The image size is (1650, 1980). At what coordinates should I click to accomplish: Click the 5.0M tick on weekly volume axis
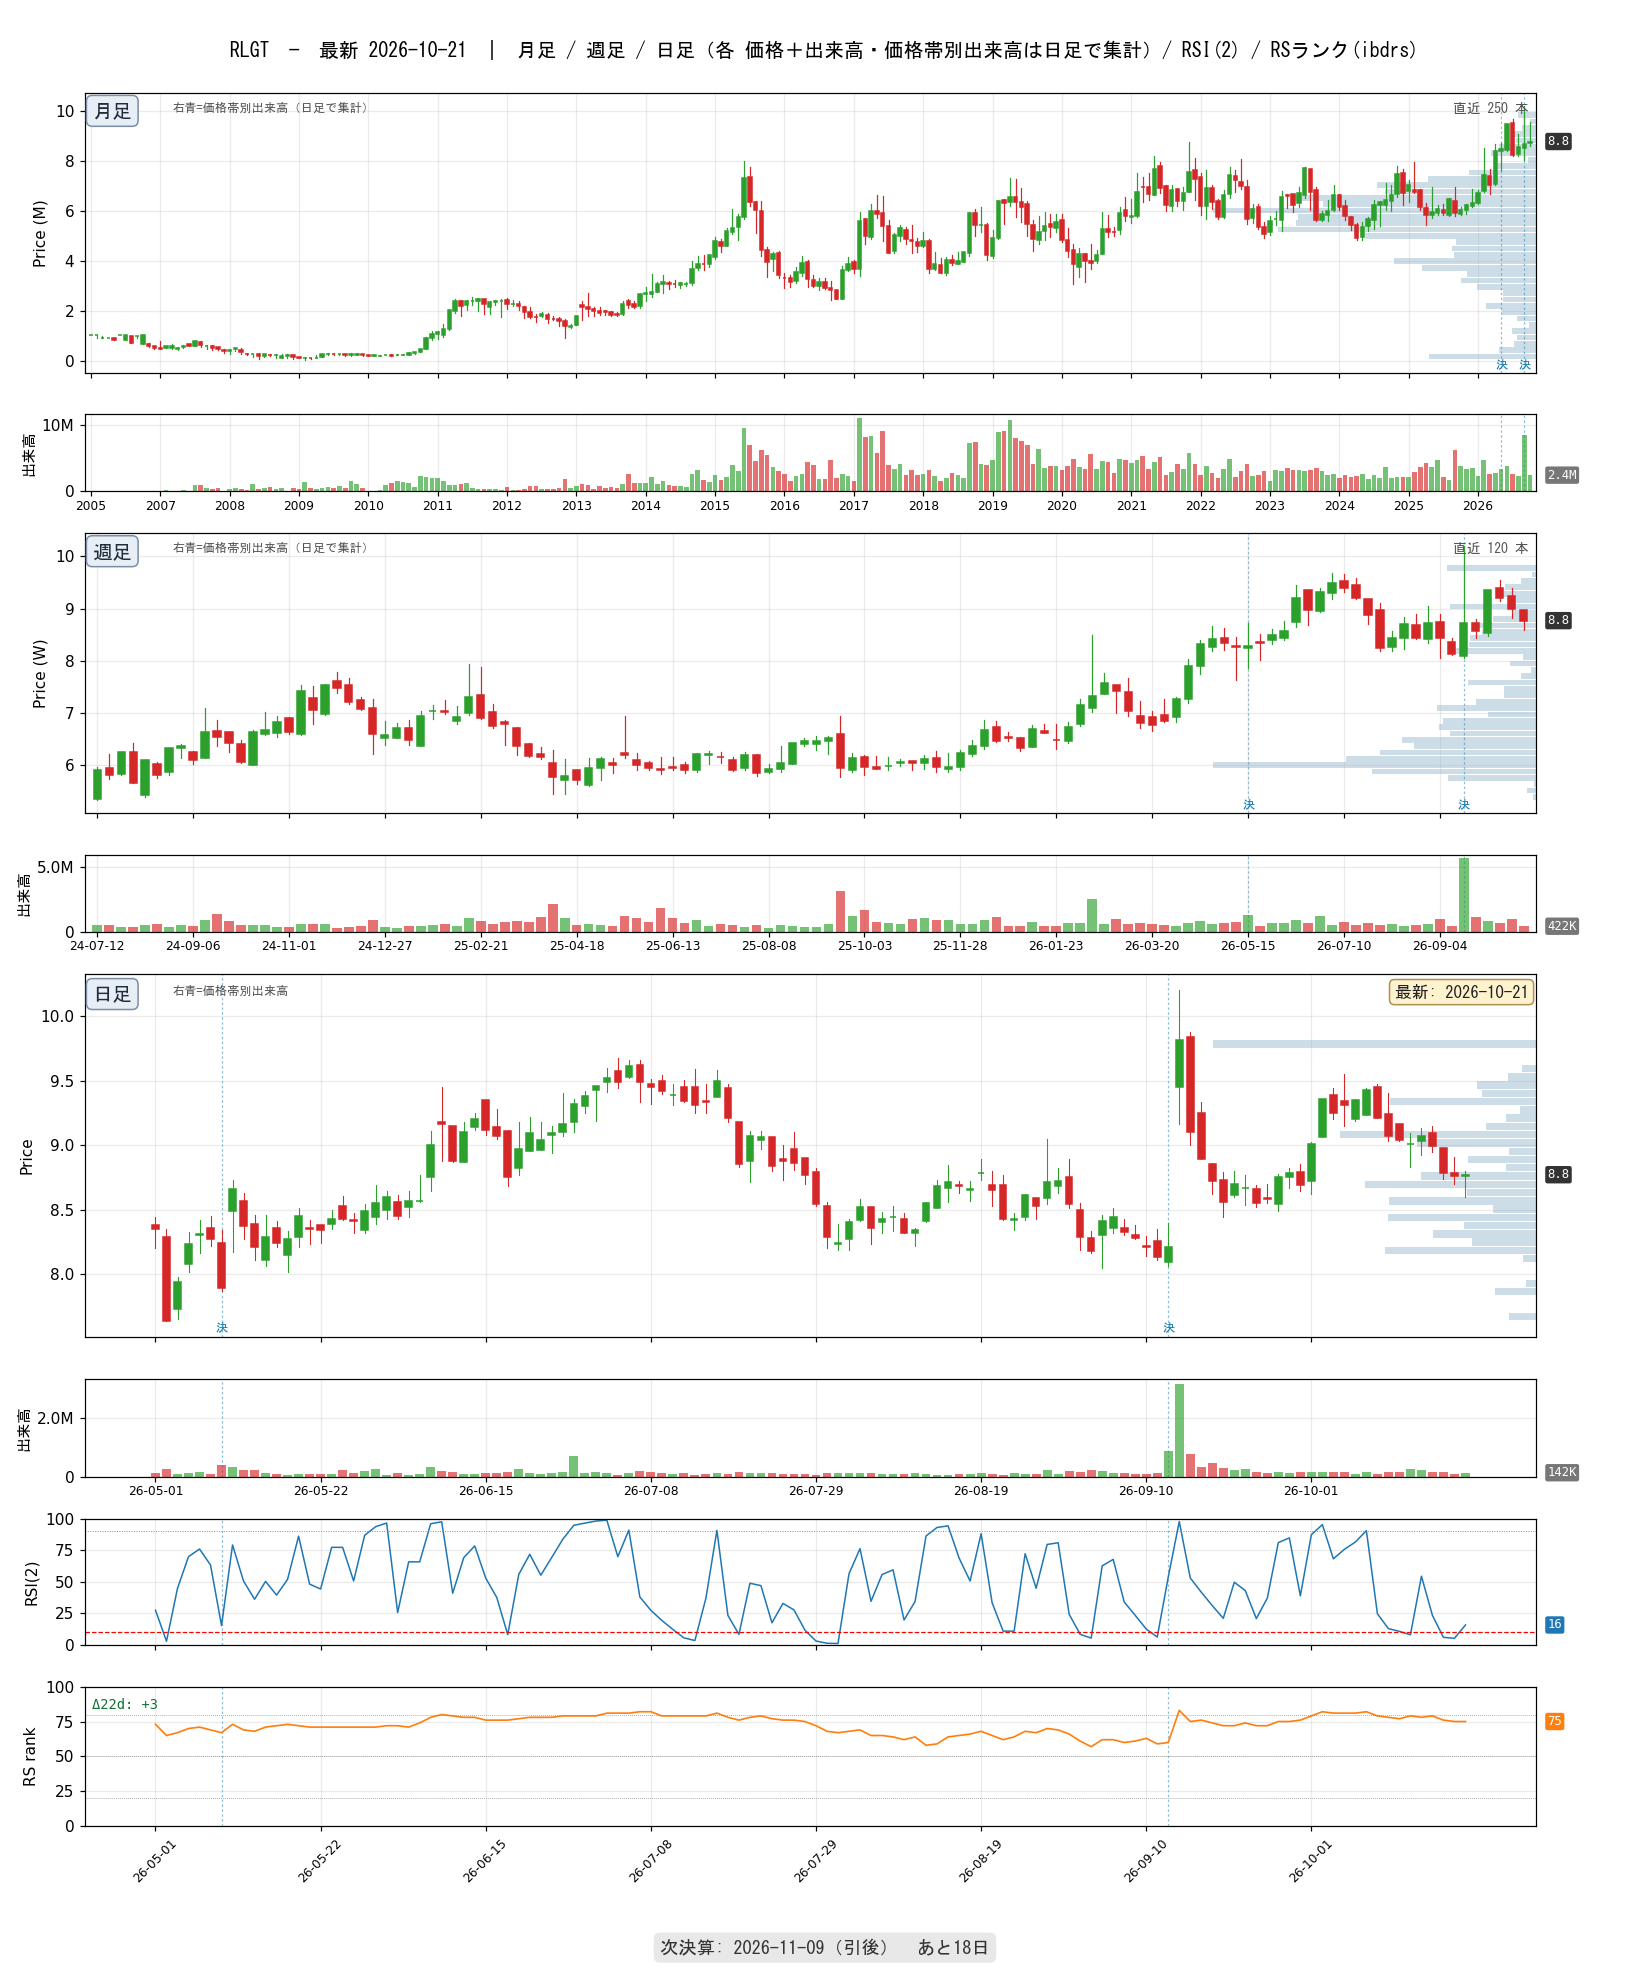coord(55,867)
